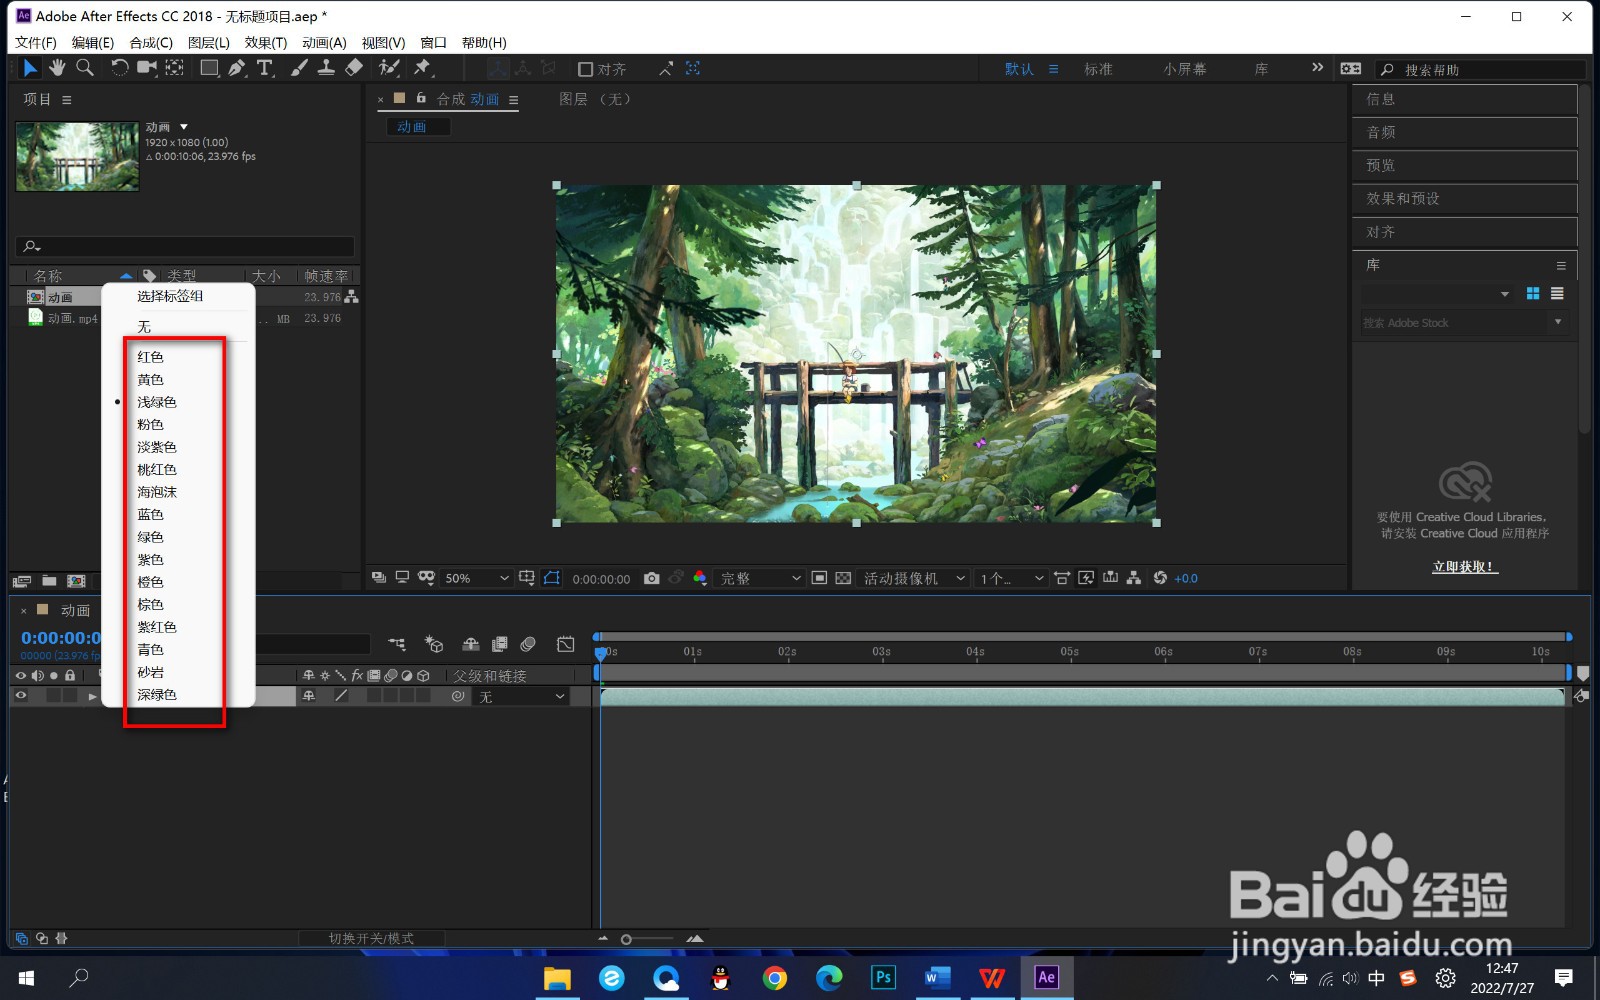
Task: Select the Rotation tool
Action: 119,68
